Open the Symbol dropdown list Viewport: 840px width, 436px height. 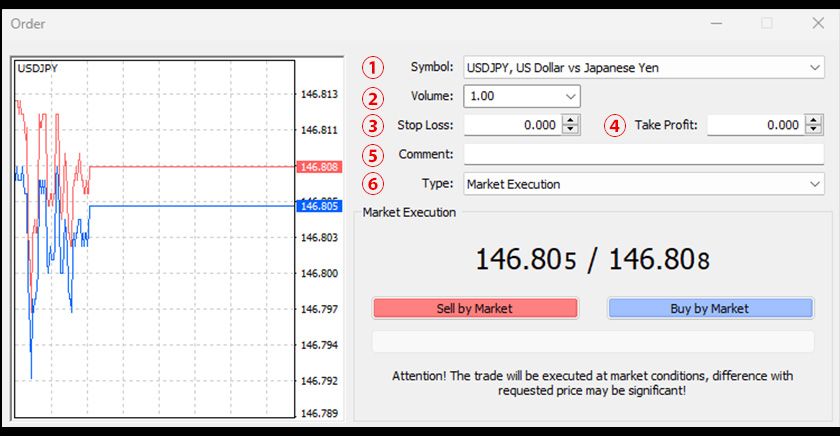coord(814,68)
